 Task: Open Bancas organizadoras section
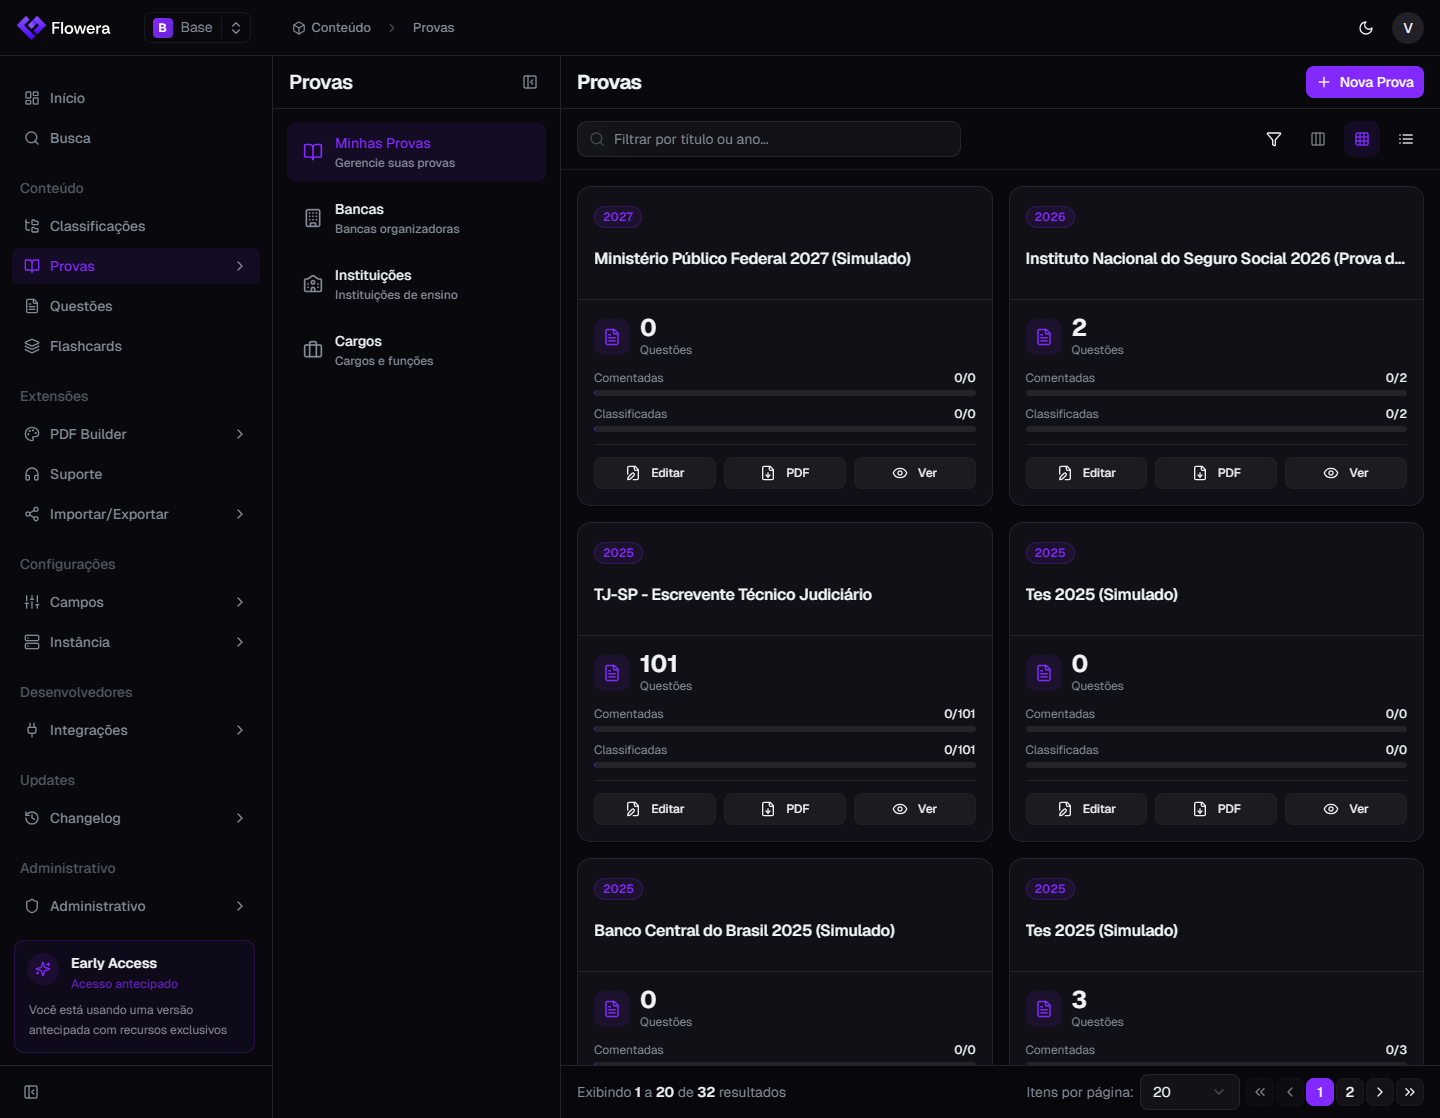416,218
